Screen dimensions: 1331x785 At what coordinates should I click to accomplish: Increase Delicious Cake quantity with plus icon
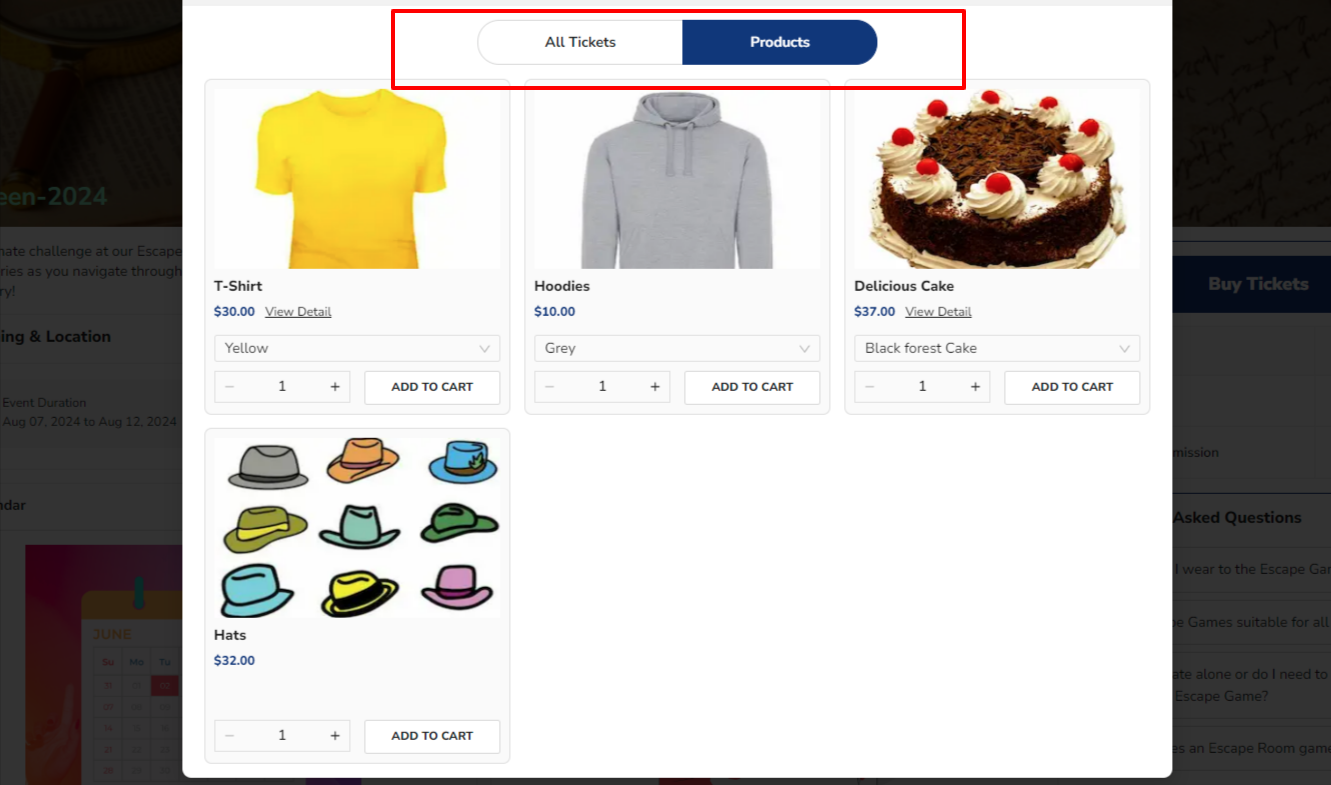point(975,387)
